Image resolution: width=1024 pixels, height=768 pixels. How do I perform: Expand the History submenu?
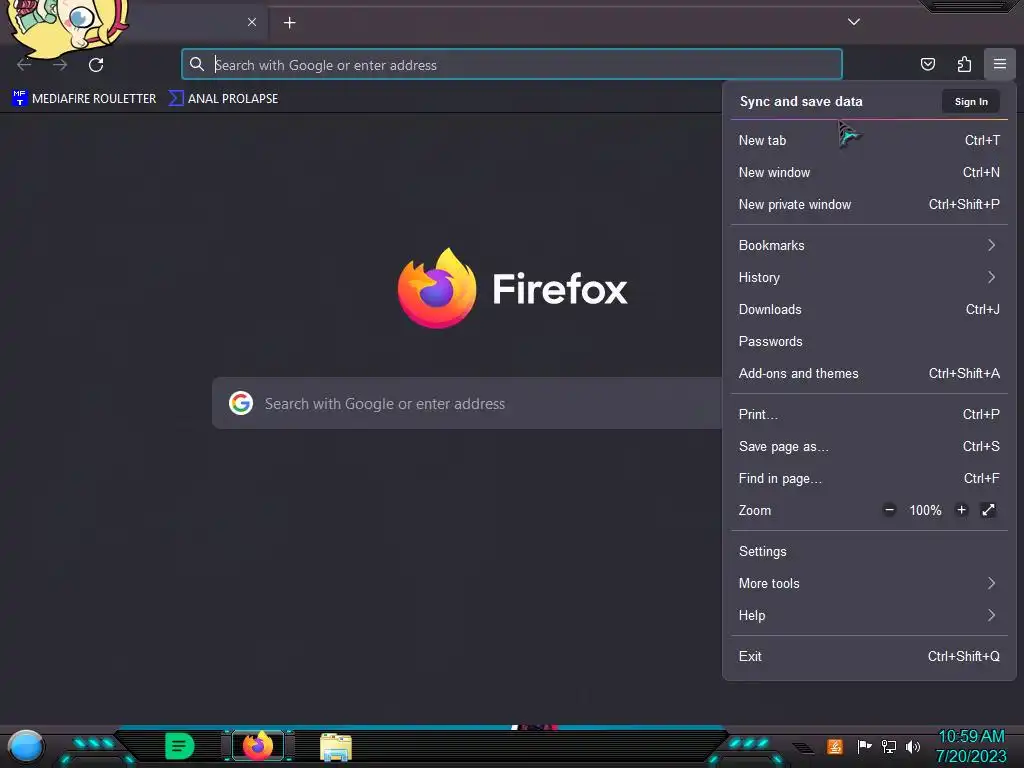[x=869, y=278]
